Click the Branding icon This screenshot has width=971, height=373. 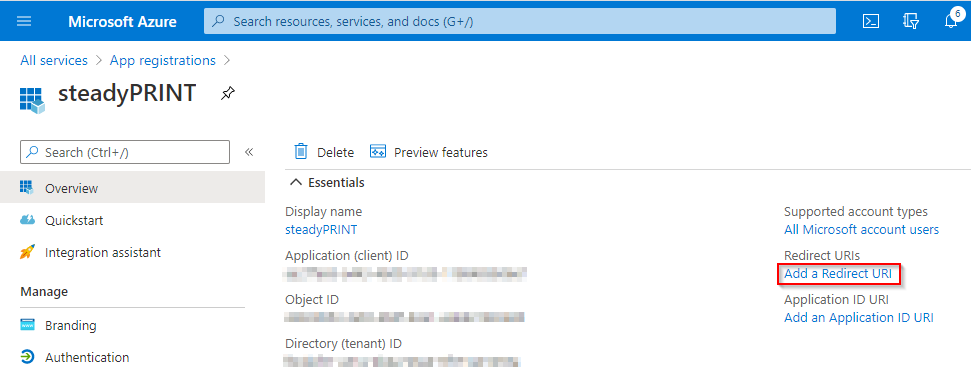point(27,325)
